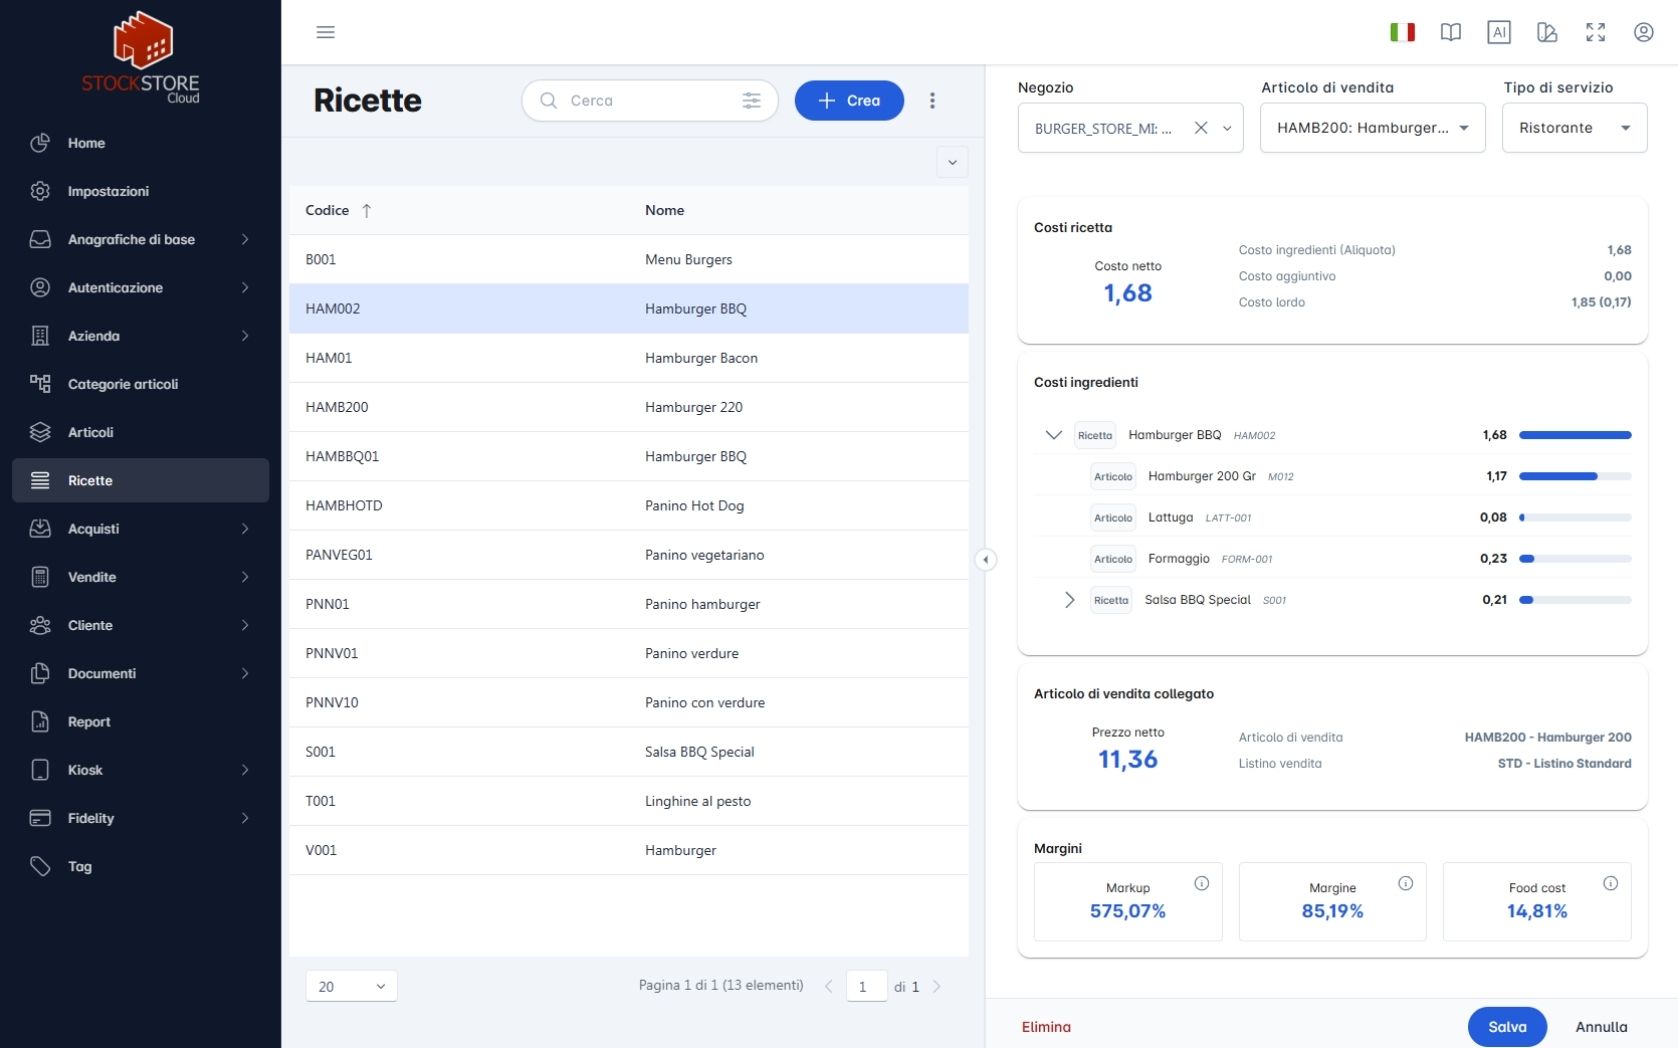This screenshot has height=1048, width=1678.
Task: Open the Tipo di servizio dropdown
Action: pyautogui.click(x=1574, y=128)
